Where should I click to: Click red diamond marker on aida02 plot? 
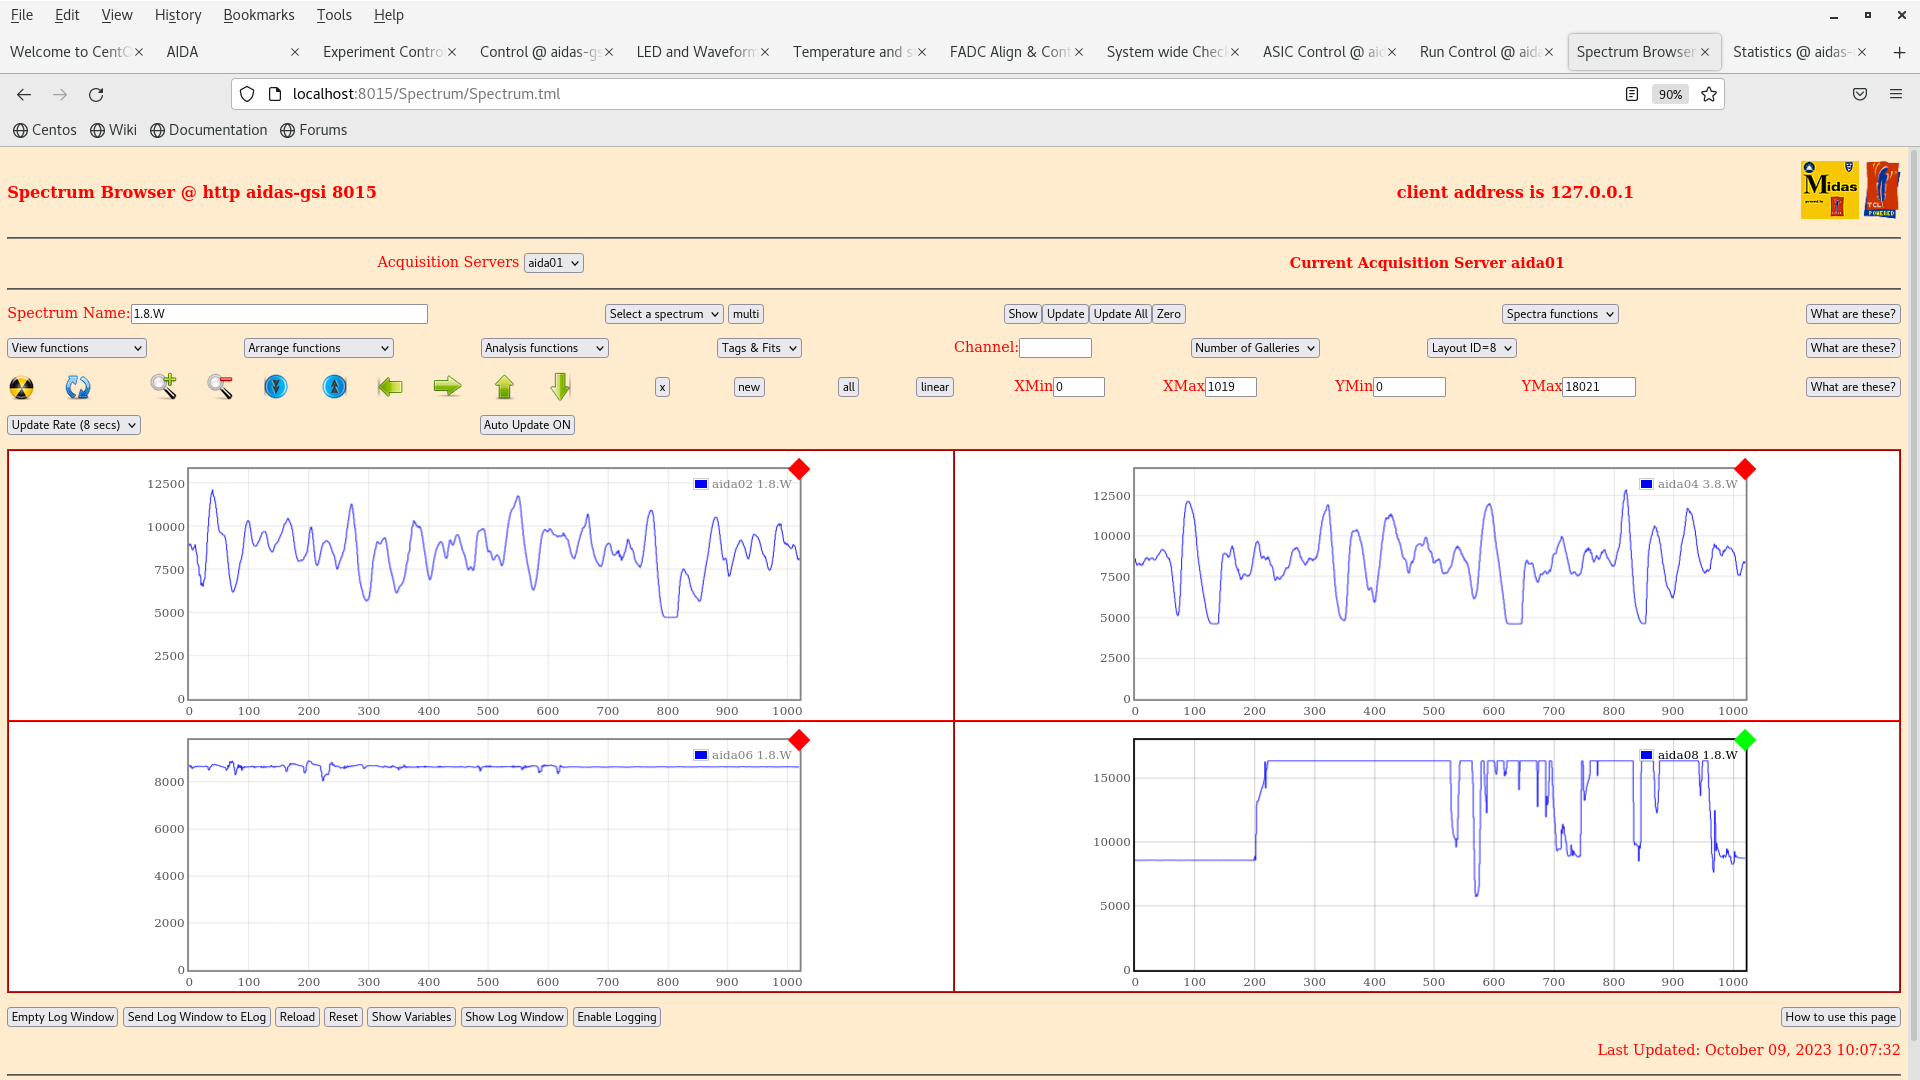click(799, 469)
